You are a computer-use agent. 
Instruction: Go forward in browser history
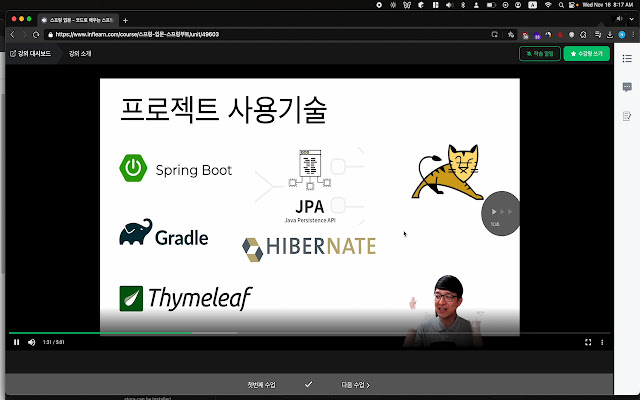tap(24, 35)
